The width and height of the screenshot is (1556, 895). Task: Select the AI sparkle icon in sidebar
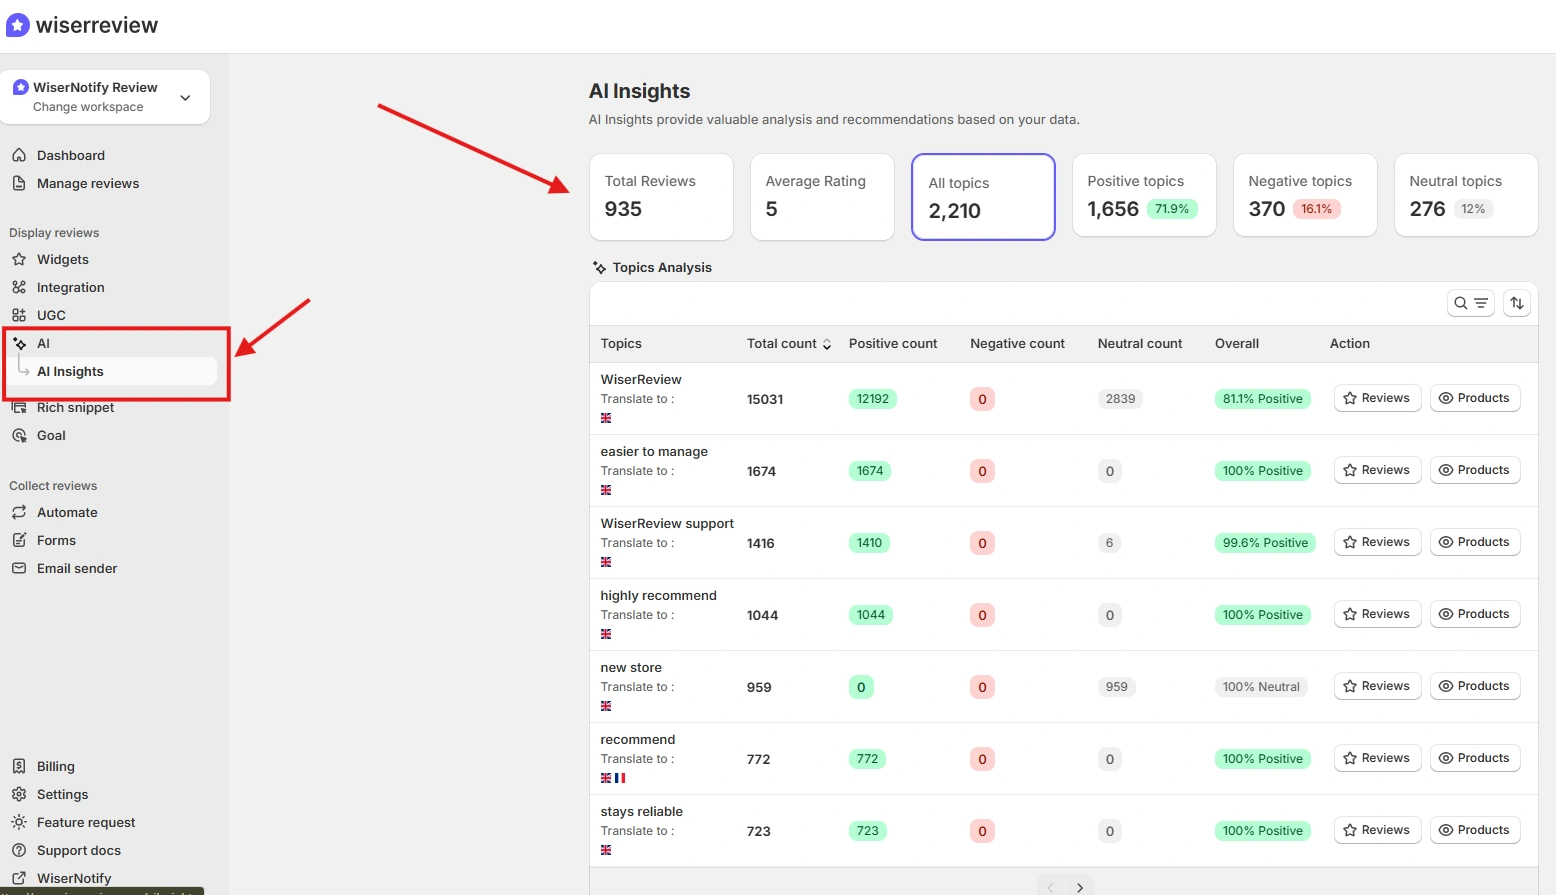tap(20, 343)
